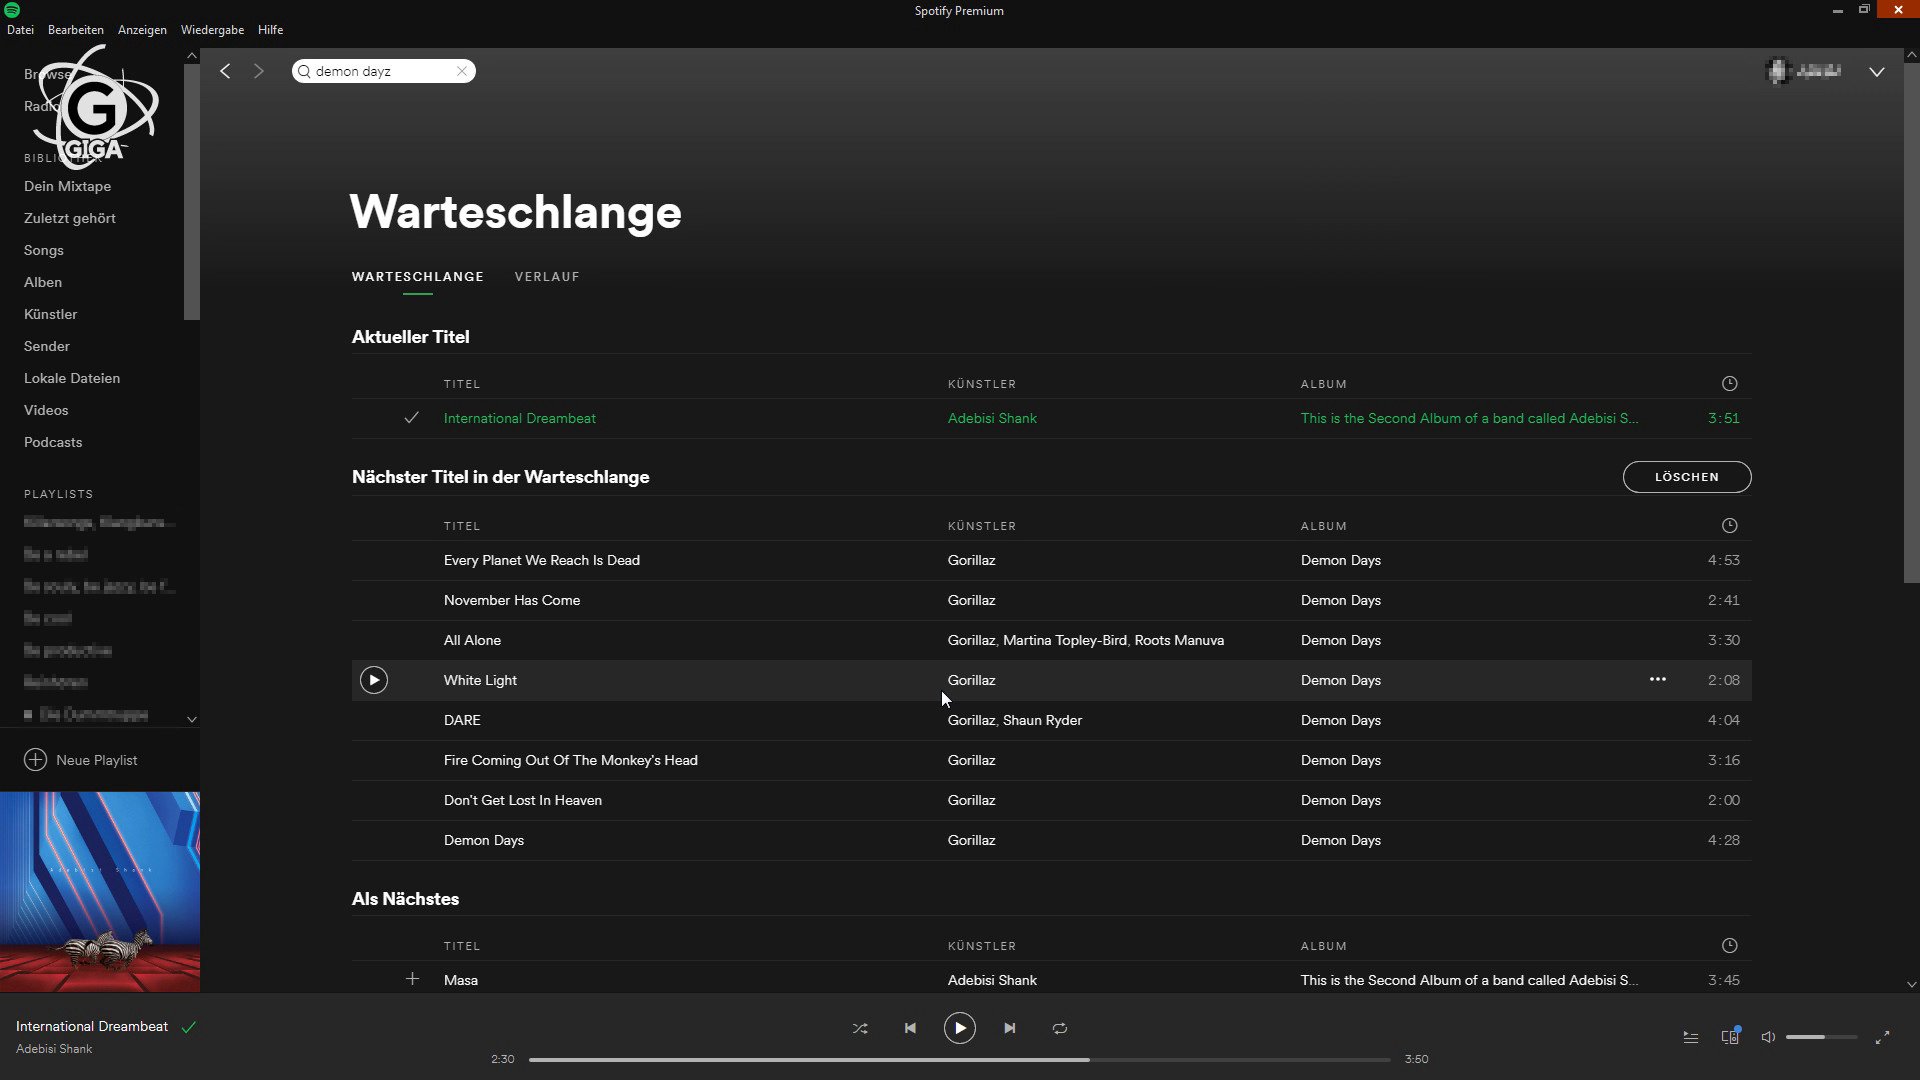Viewport: 1920px width, 1080px height.
Task: Open the Bearbeiten menu
Action: coord(76,30)
